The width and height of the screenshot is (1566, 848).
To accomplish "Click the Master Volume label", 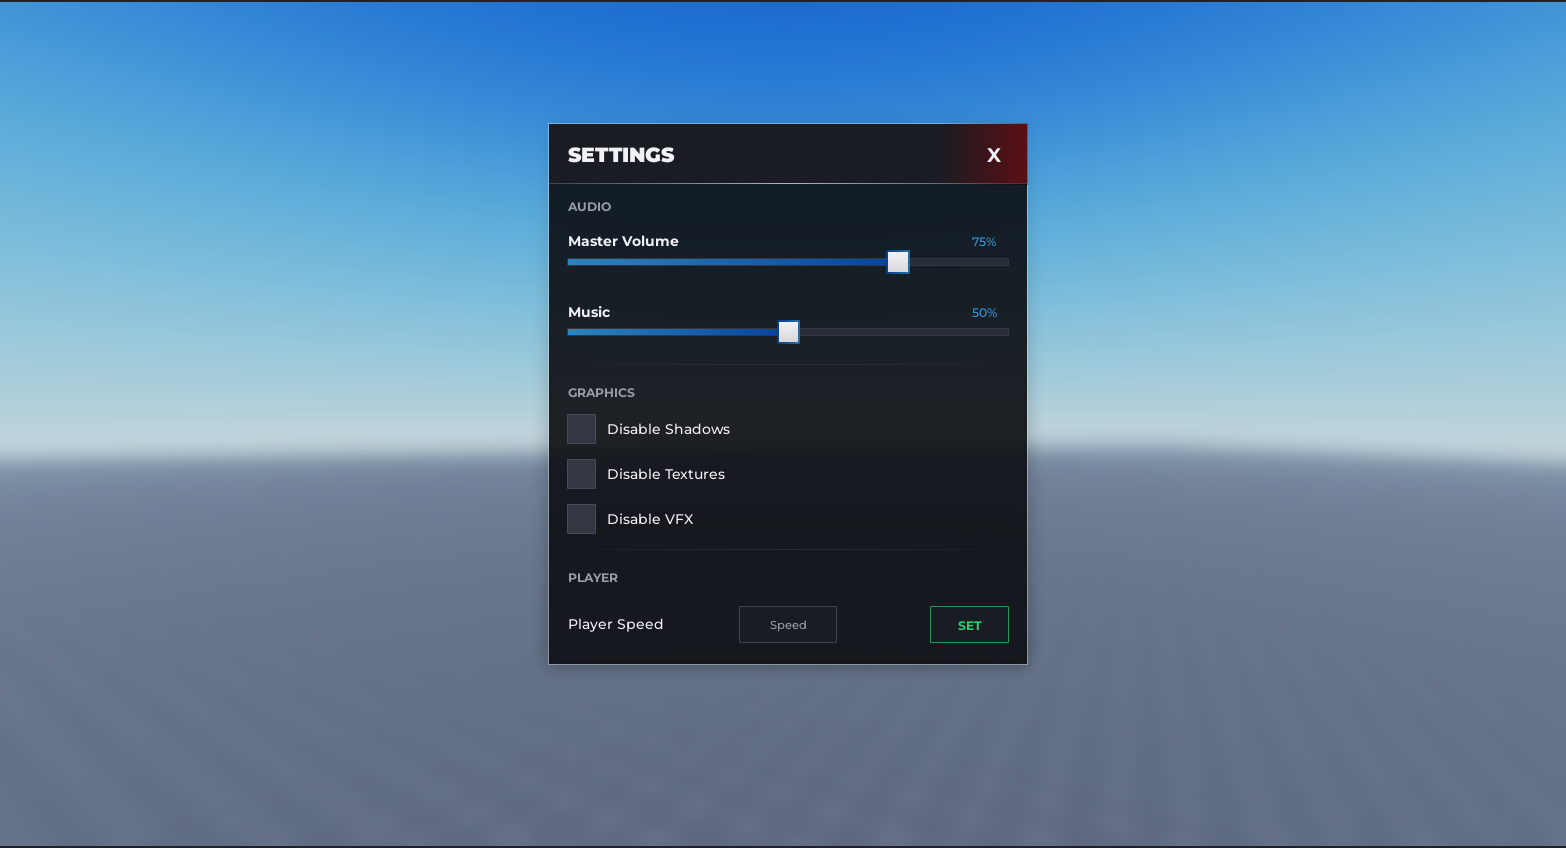I will 623,241.
